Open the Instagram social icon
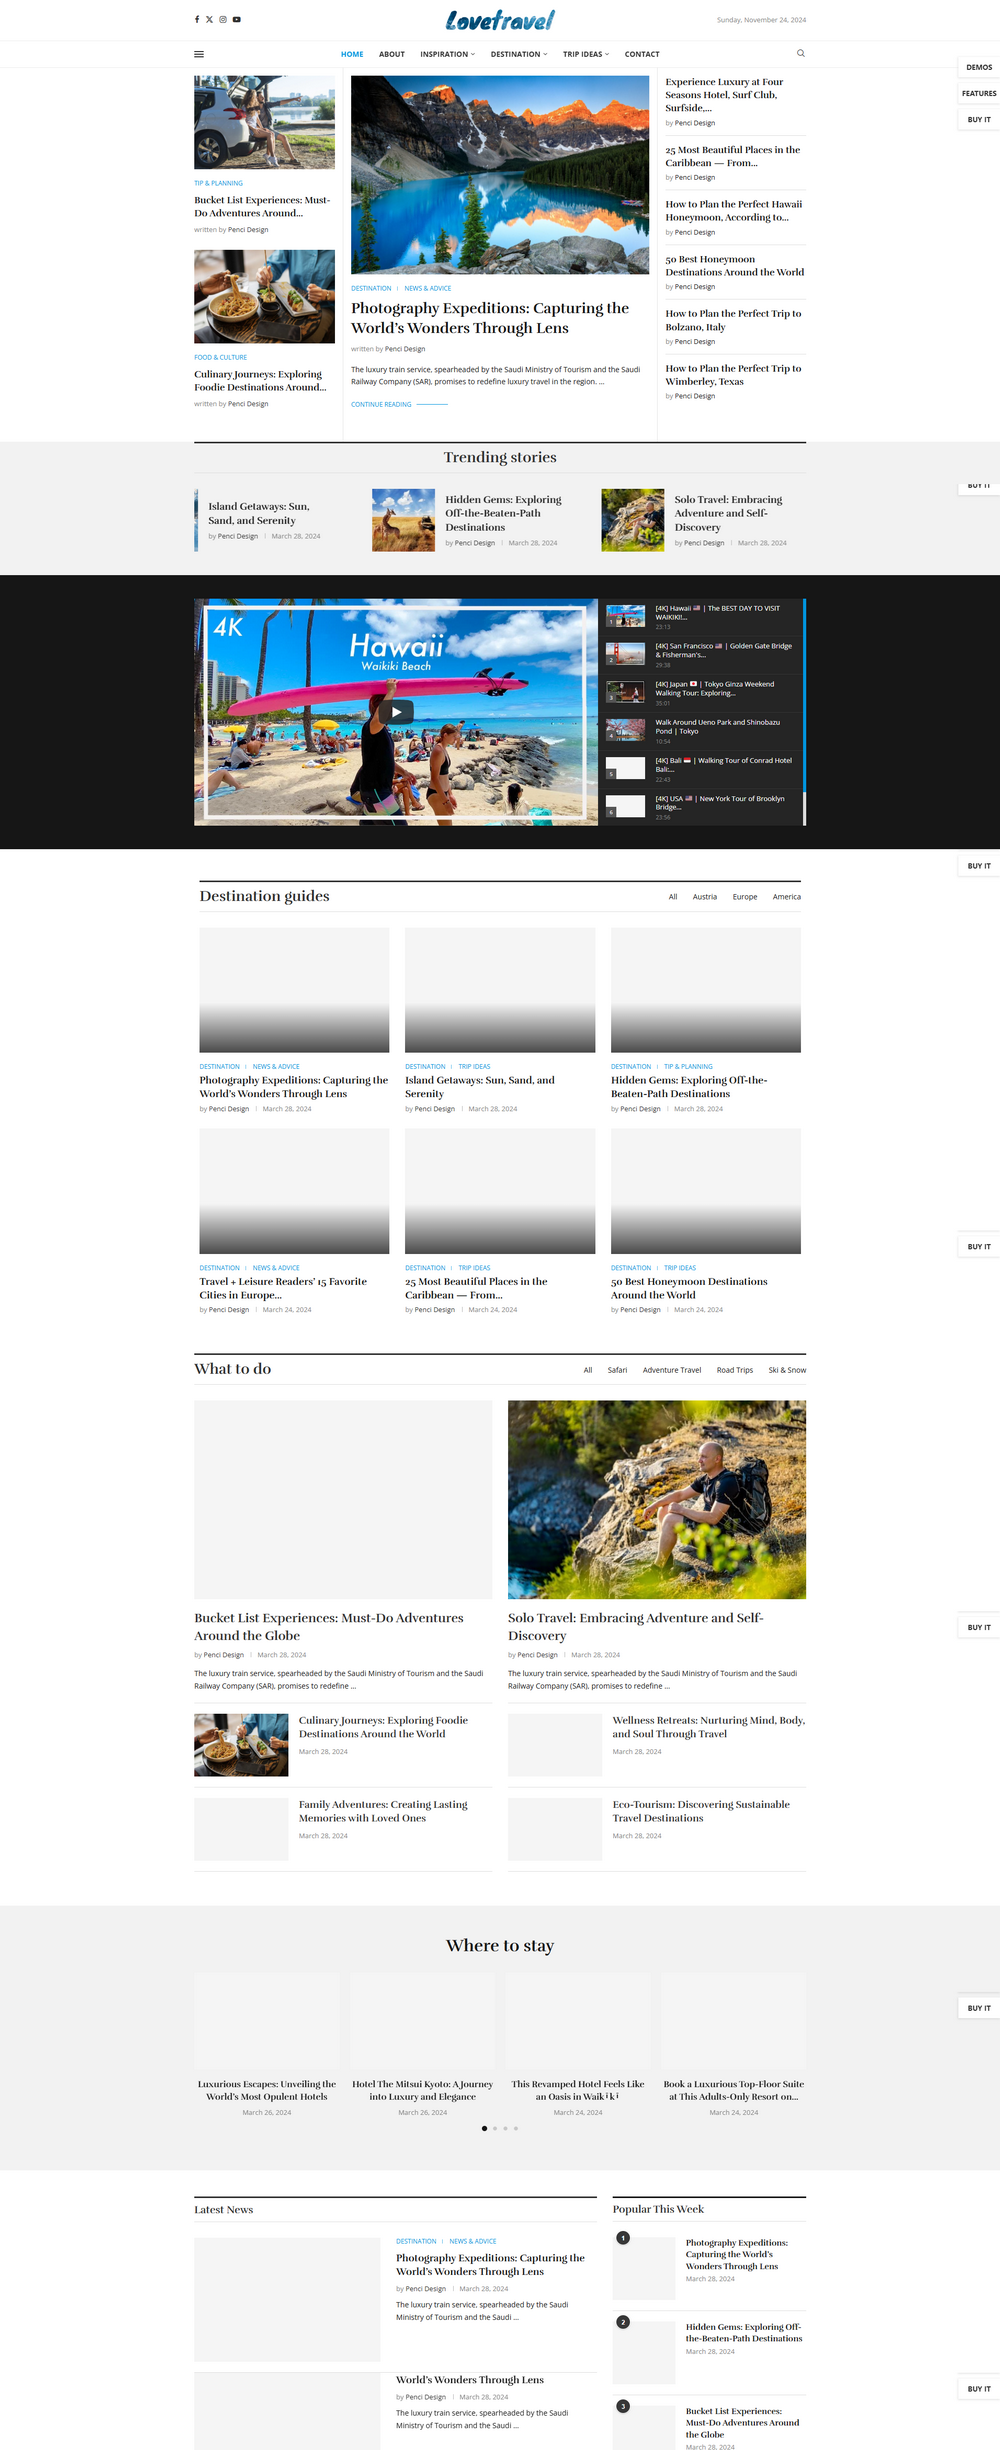Image resolution: width=1000 pixels, height=2450 pixels. click(223, 20)
